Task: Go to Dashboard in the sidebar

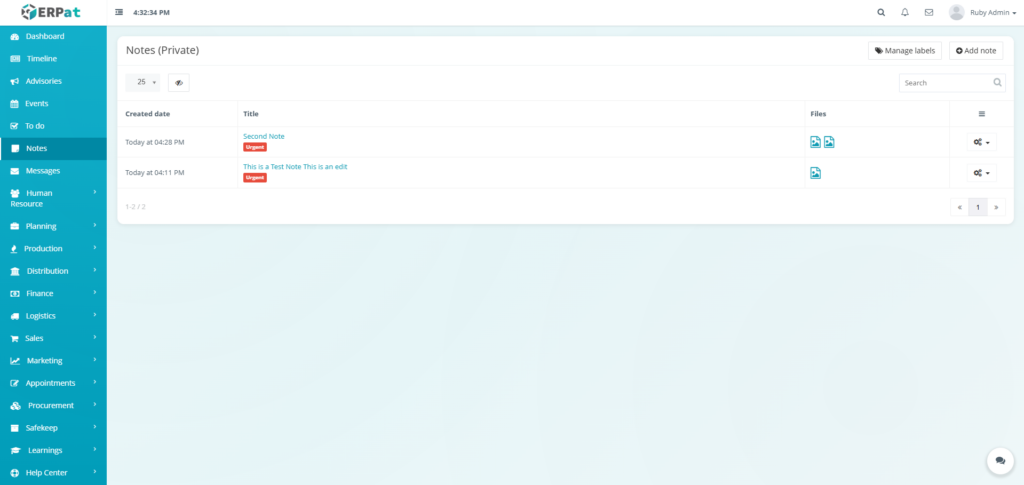Action: 44,36
